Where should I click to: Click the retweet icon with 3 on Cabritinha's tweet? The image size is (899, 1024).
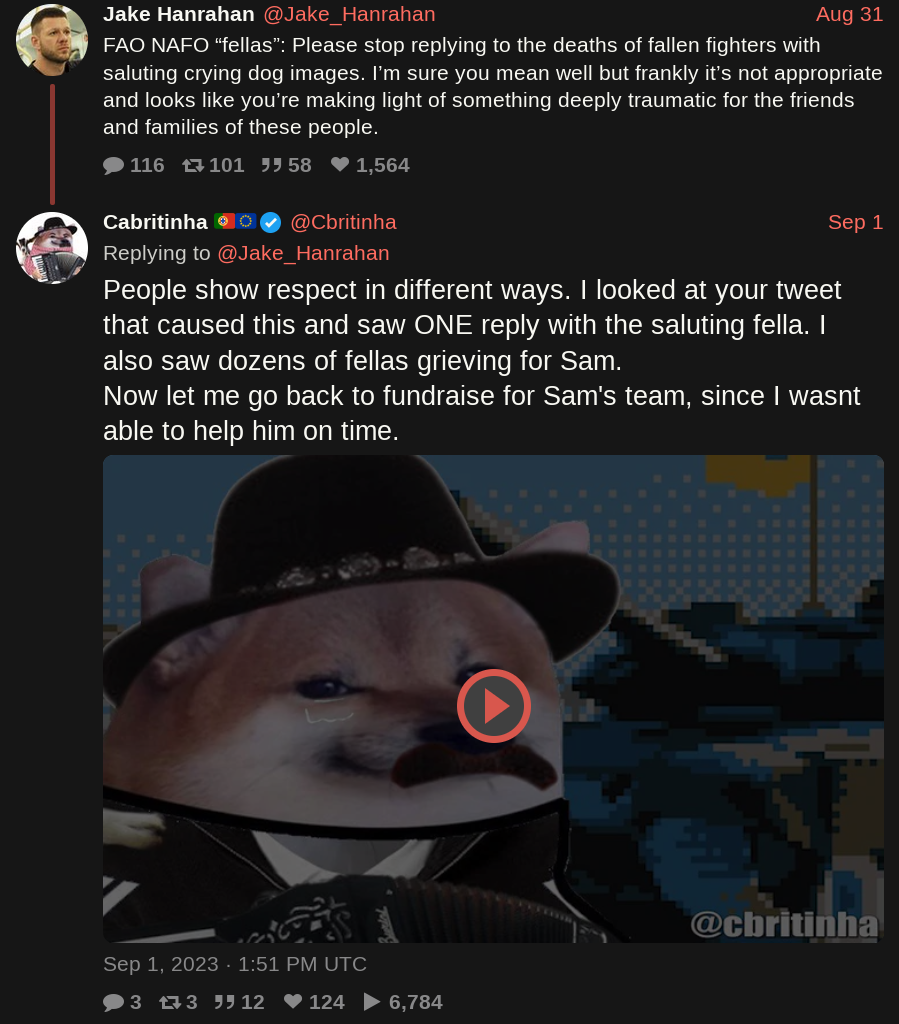click(x=170, y=1002)
